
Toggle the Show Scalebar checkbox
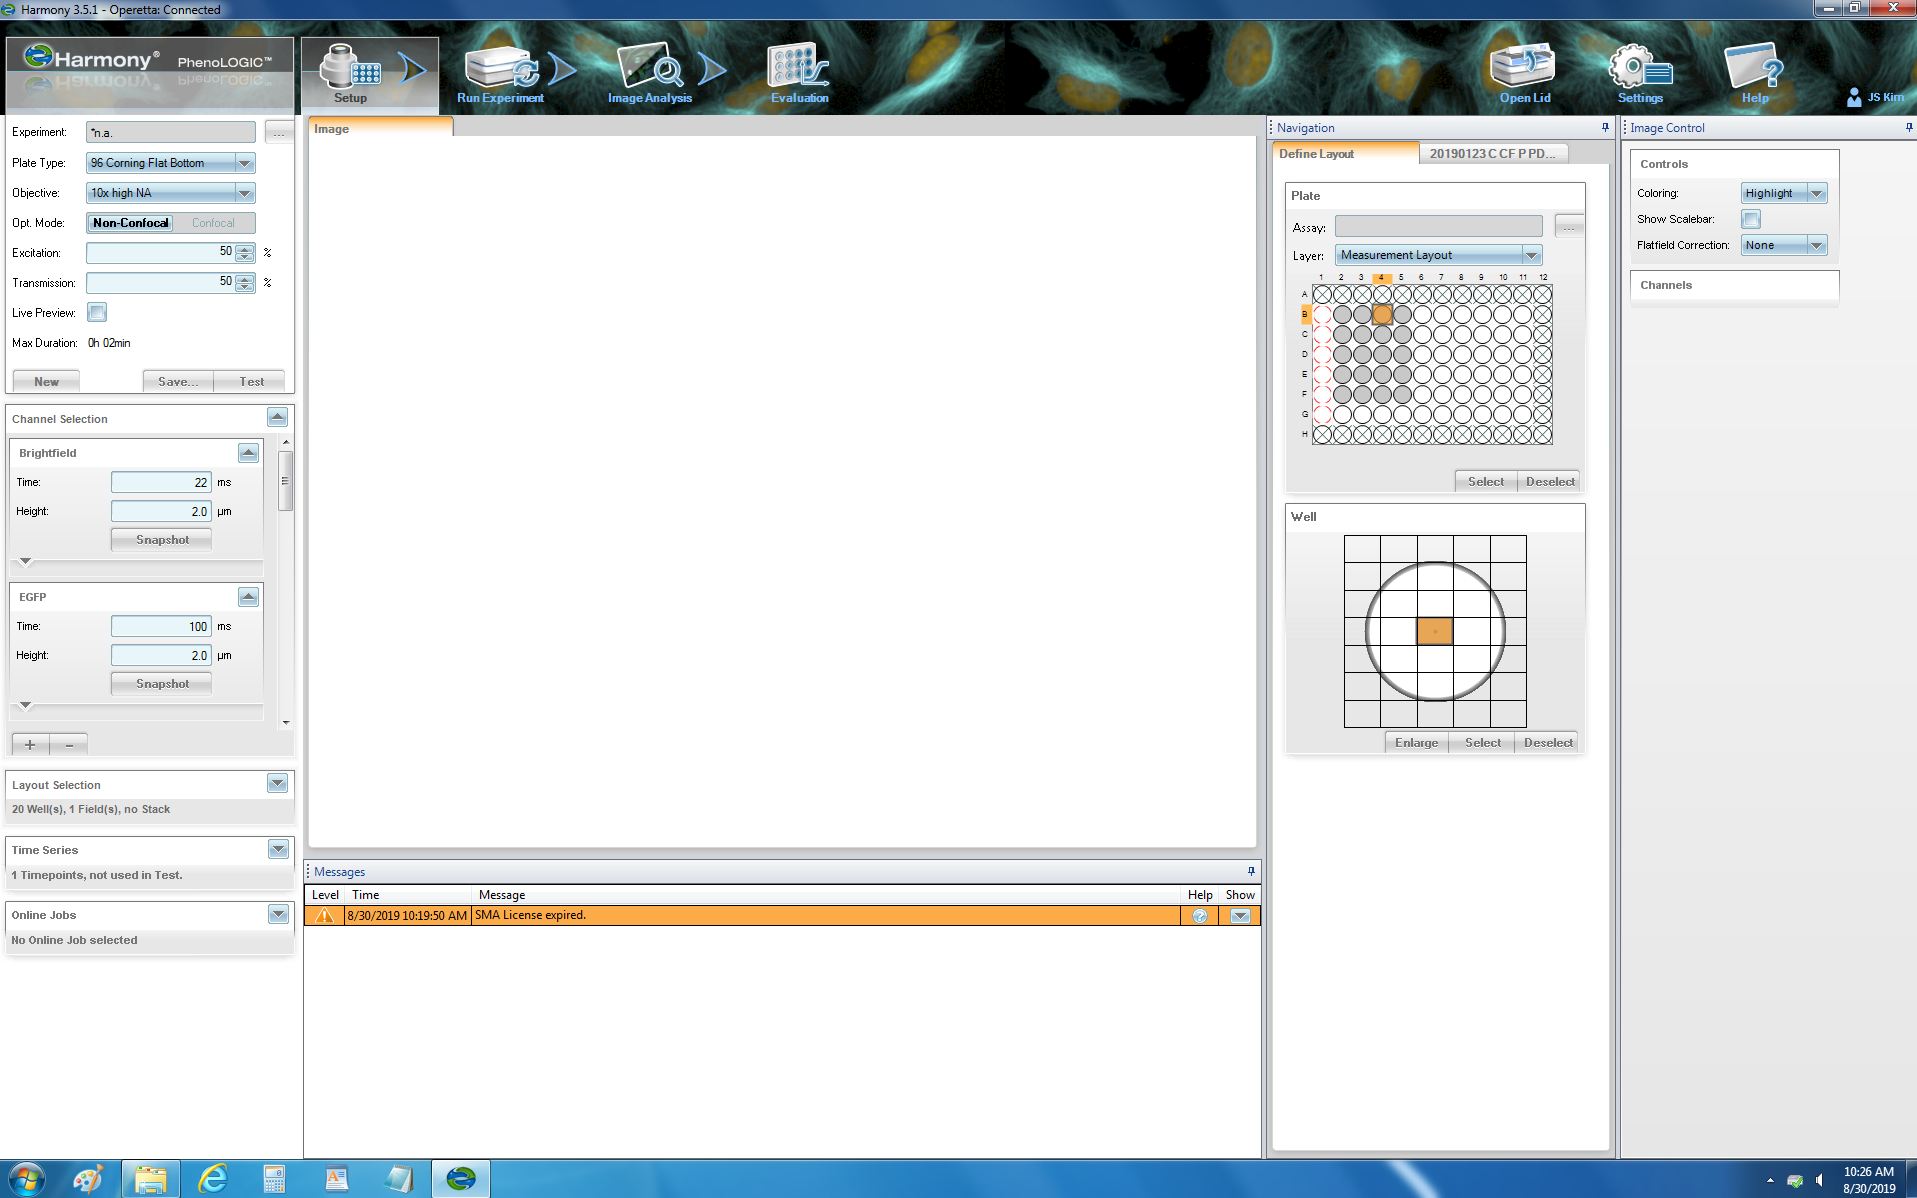1751,219
